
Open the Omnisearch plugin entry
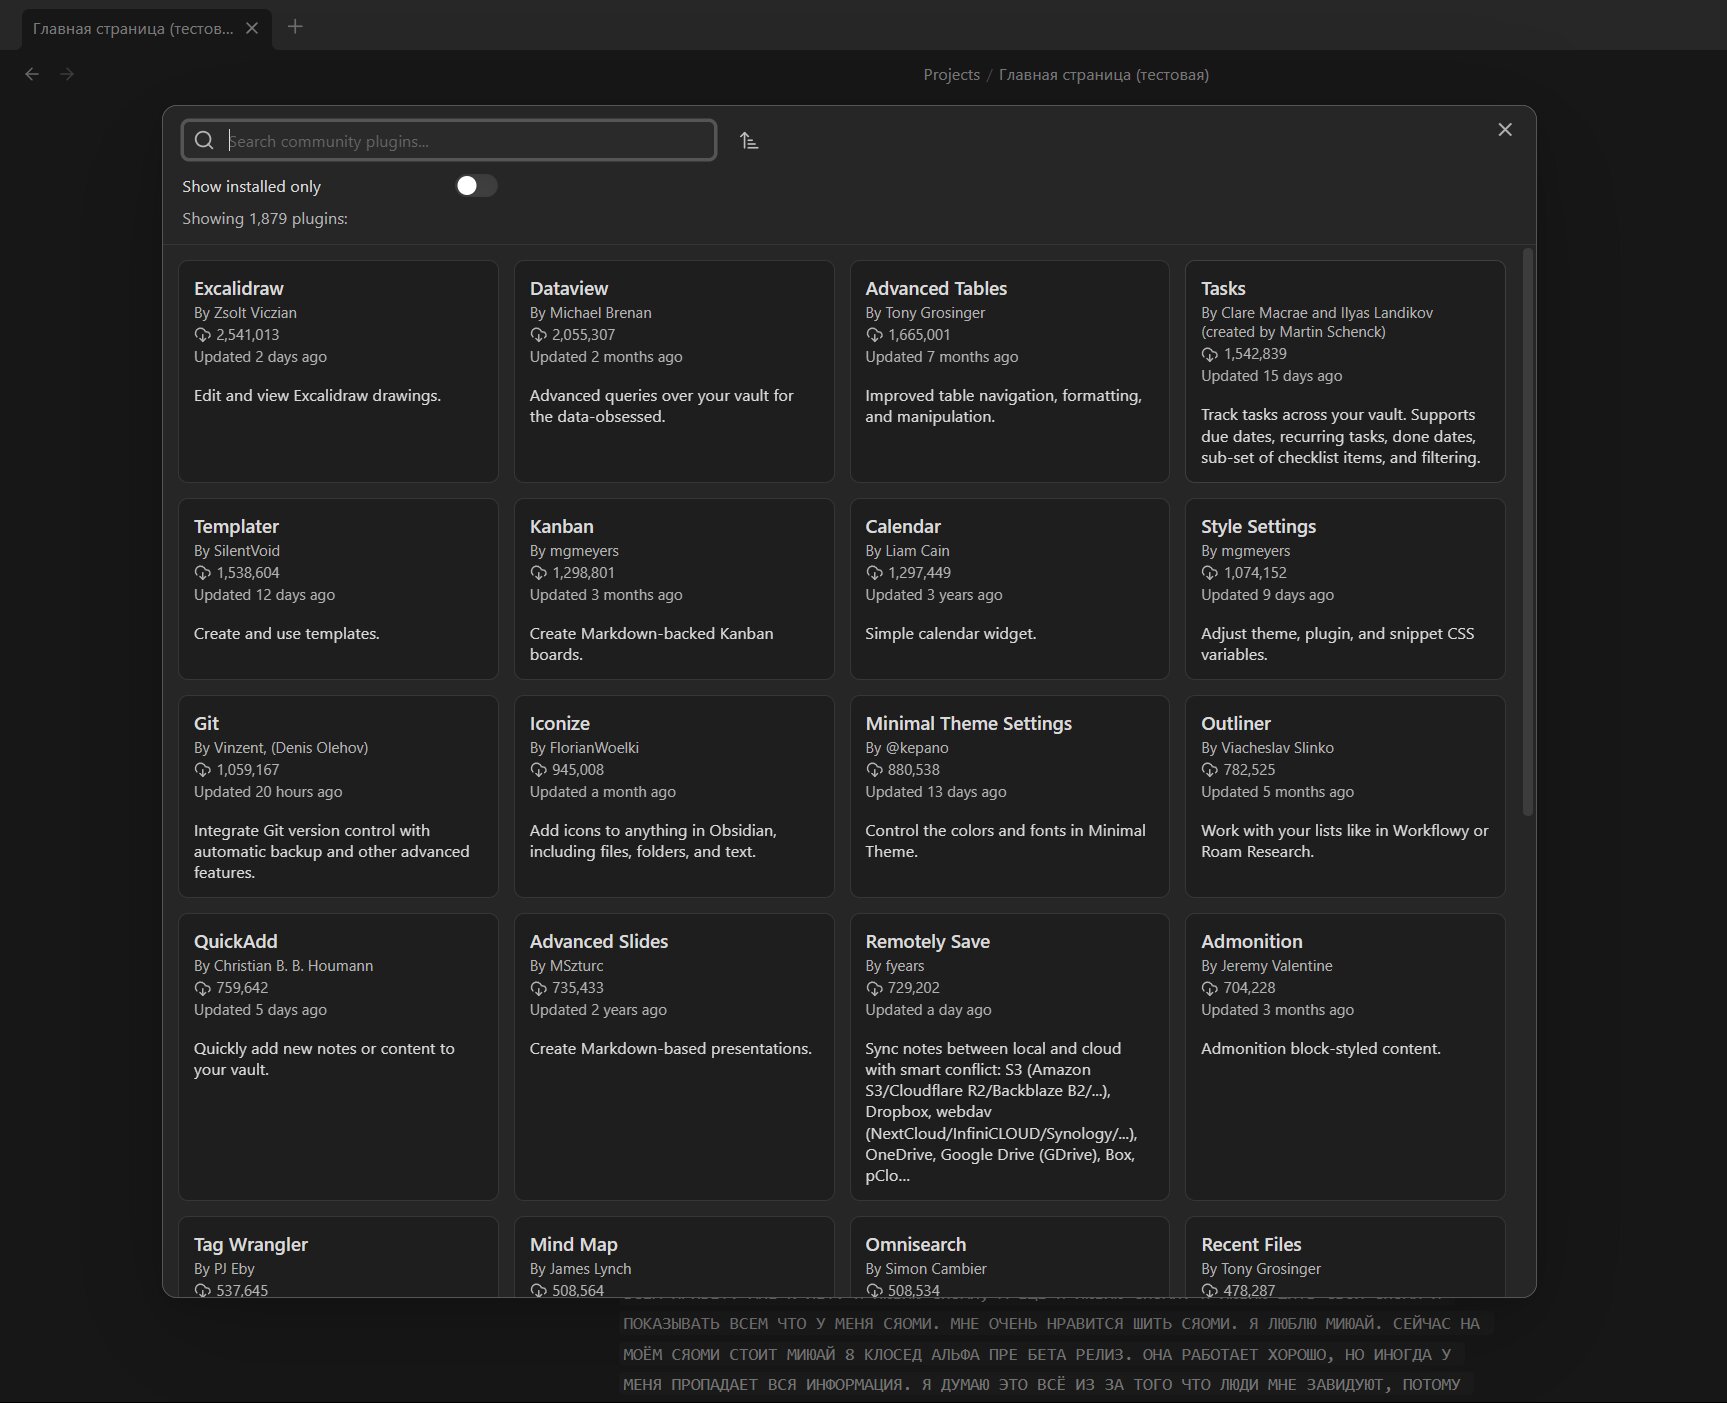1009,1257
